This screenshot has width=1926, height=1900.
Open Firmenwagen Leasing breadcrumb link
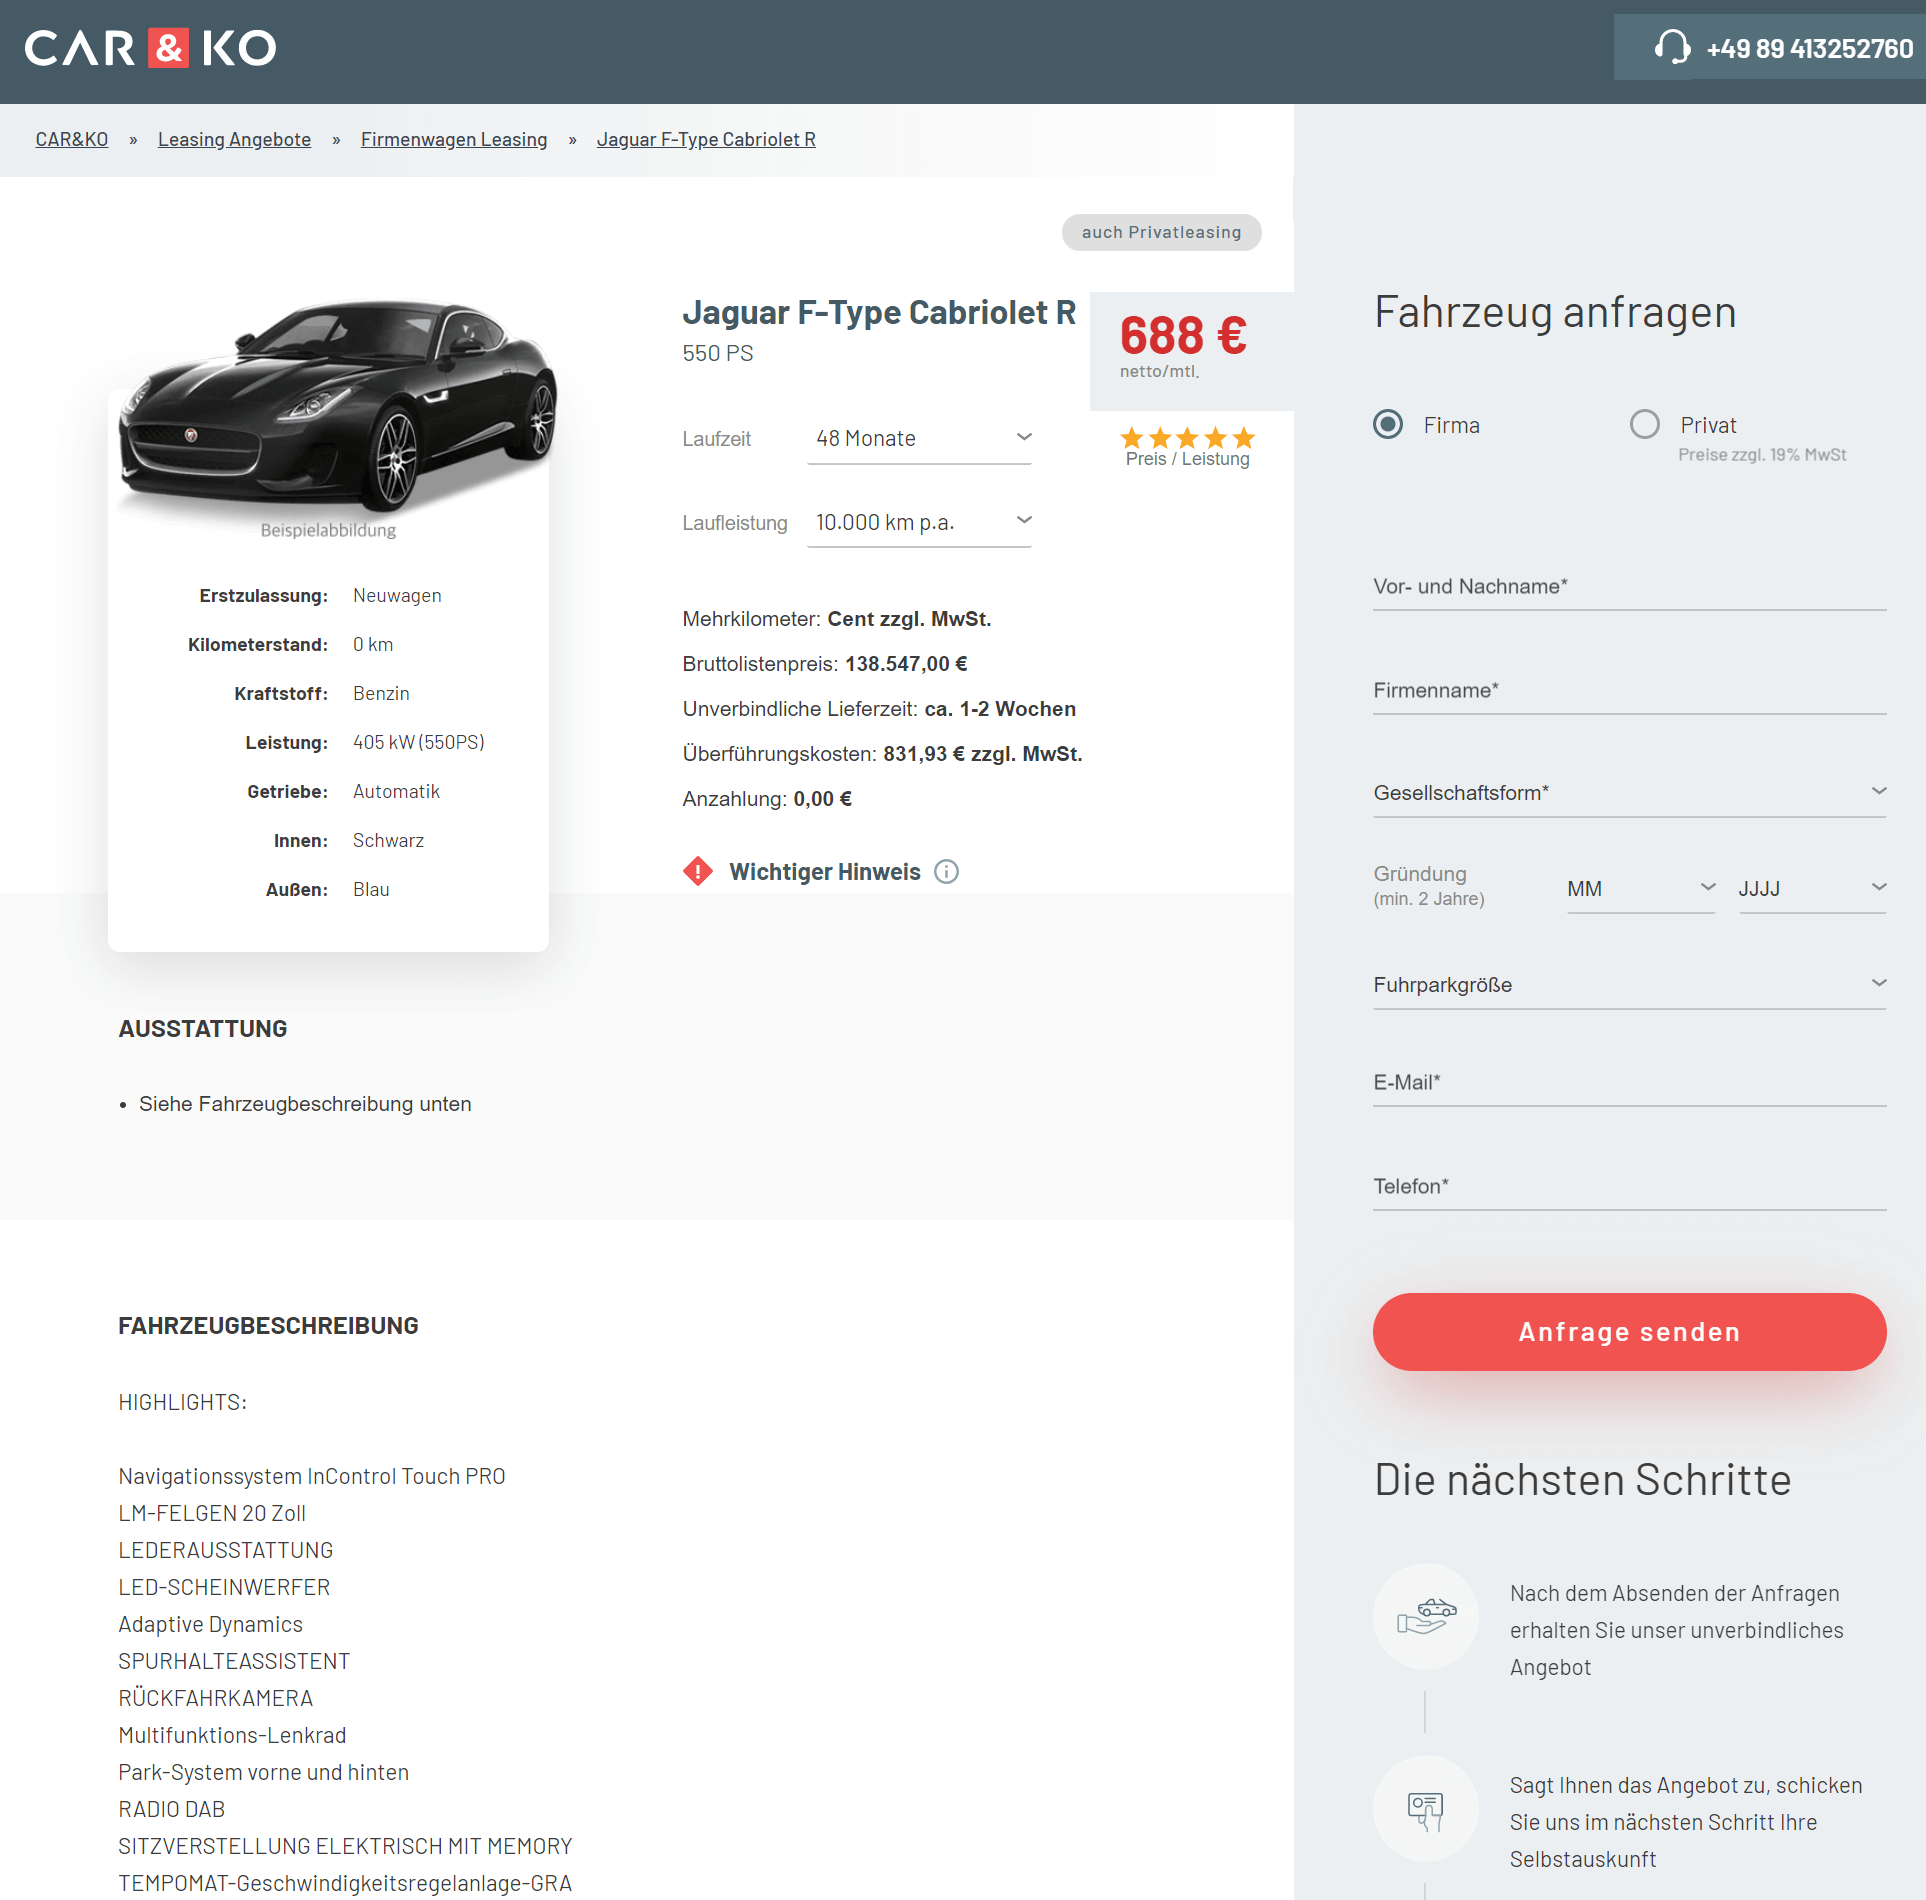(454, 140)
